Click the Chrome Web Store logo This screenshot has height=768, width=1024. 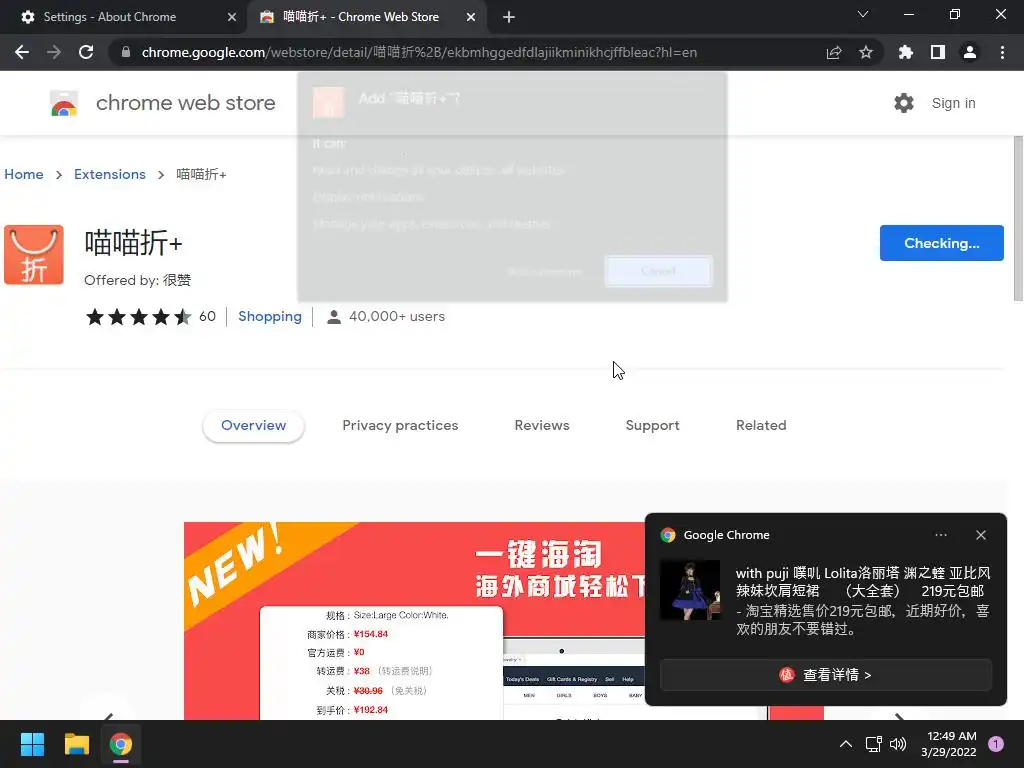click(64, 103)
